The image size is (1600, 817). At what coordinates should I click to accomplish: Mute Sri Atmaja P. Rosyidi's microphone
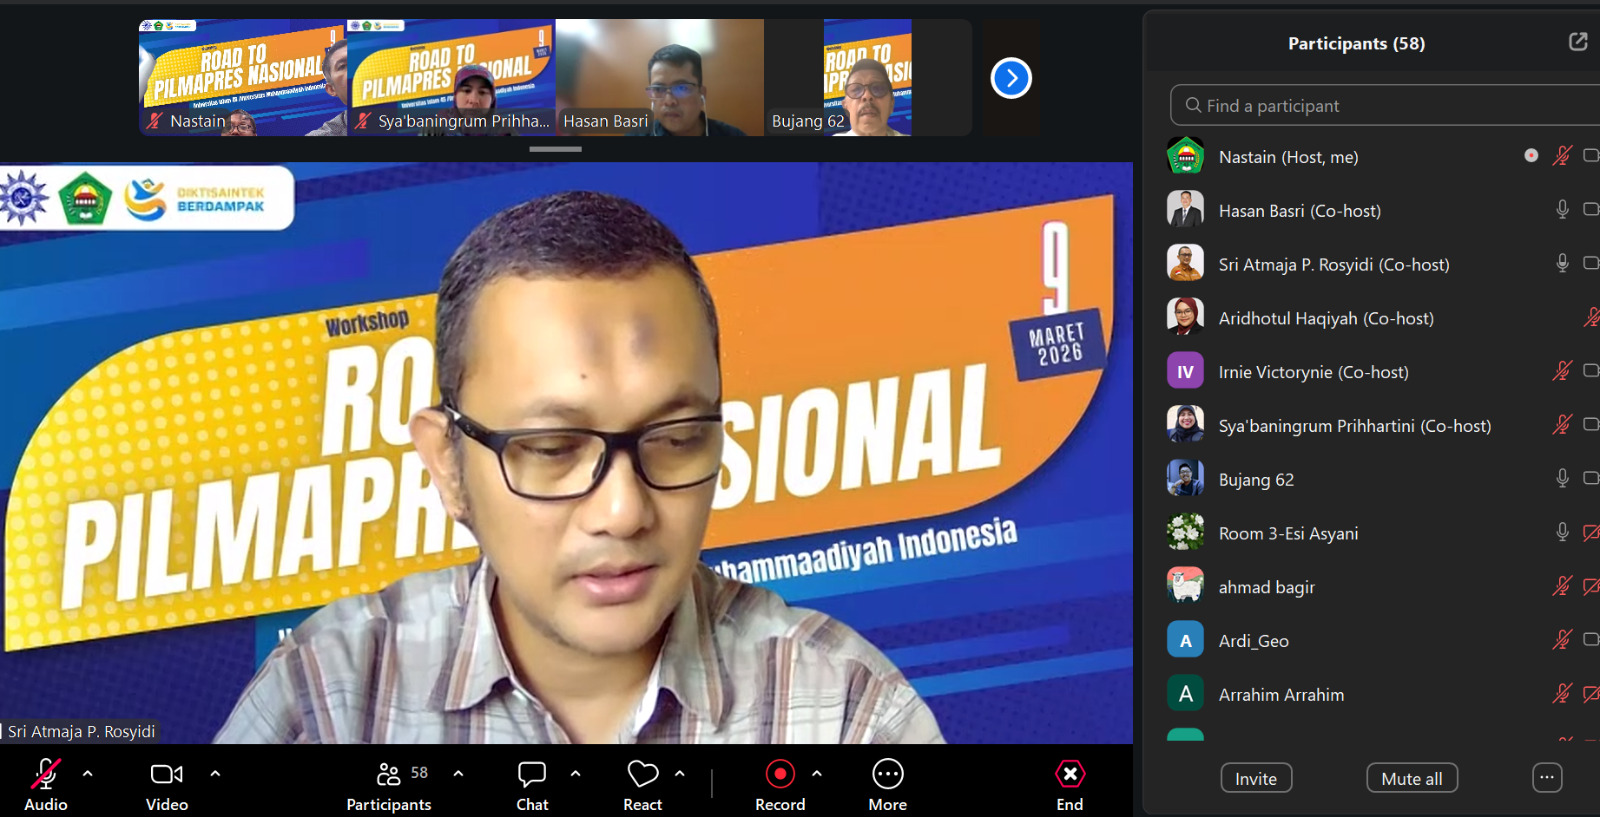(x=1562, y=263)
